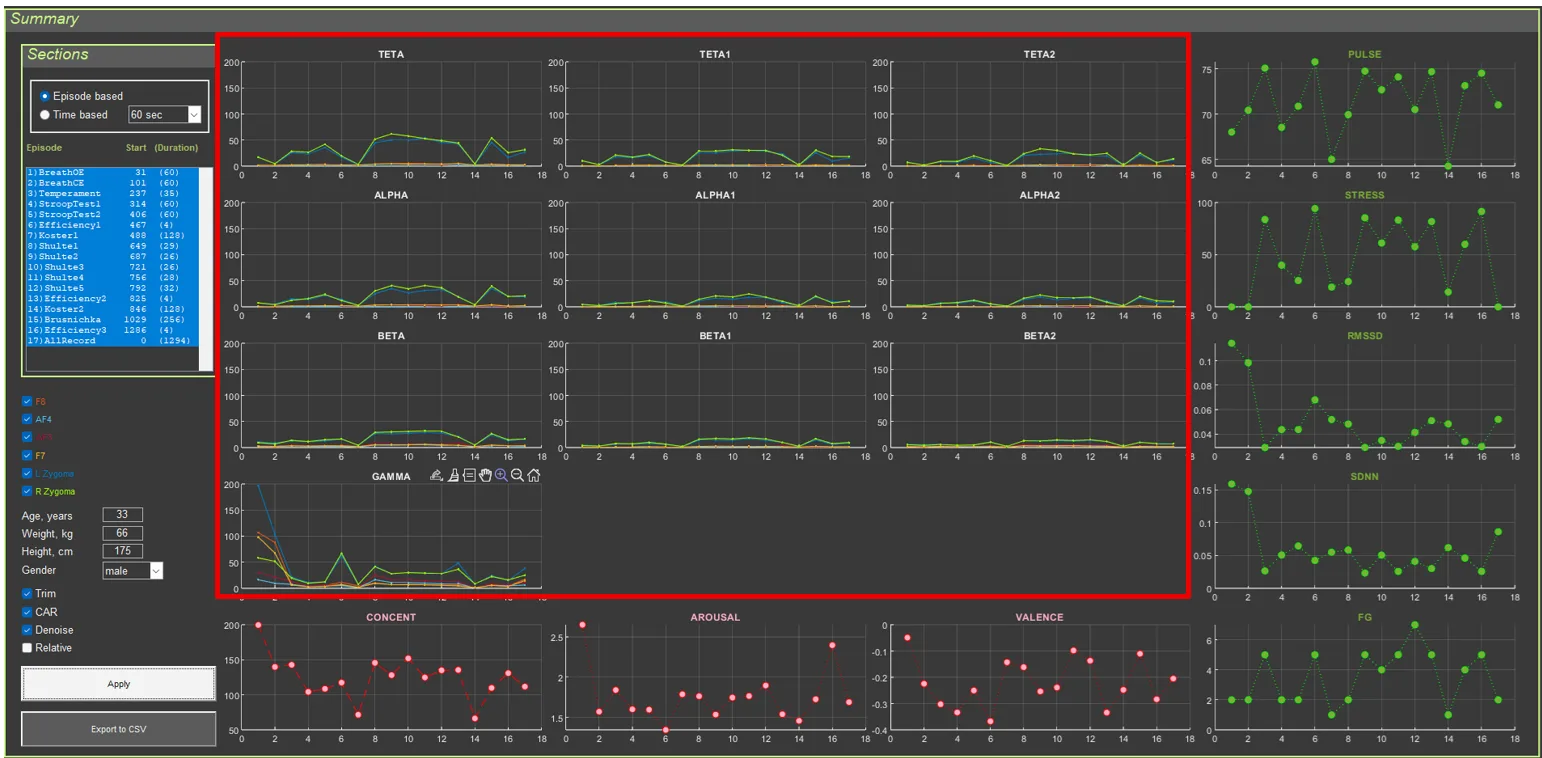Image resolution: width=1542 pixels, height=758 pixels.
Task: Activate the data tips icon on GAMMA plot
Action: pos(469,476)
